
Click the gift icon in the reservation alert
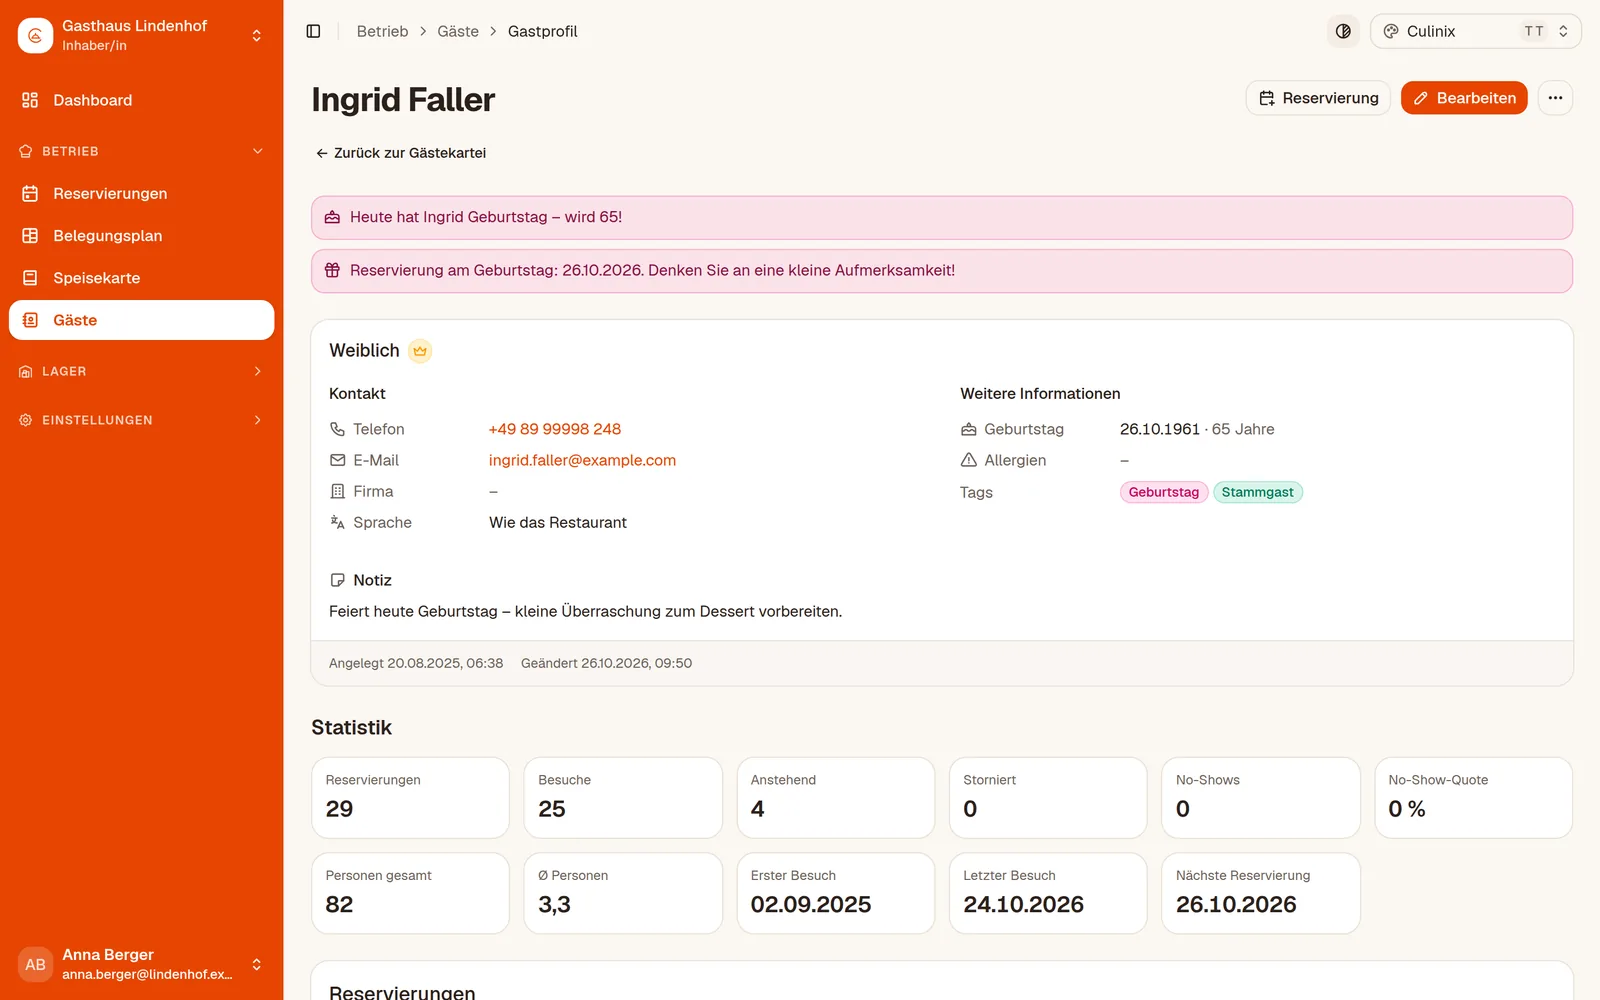[332, 270]
